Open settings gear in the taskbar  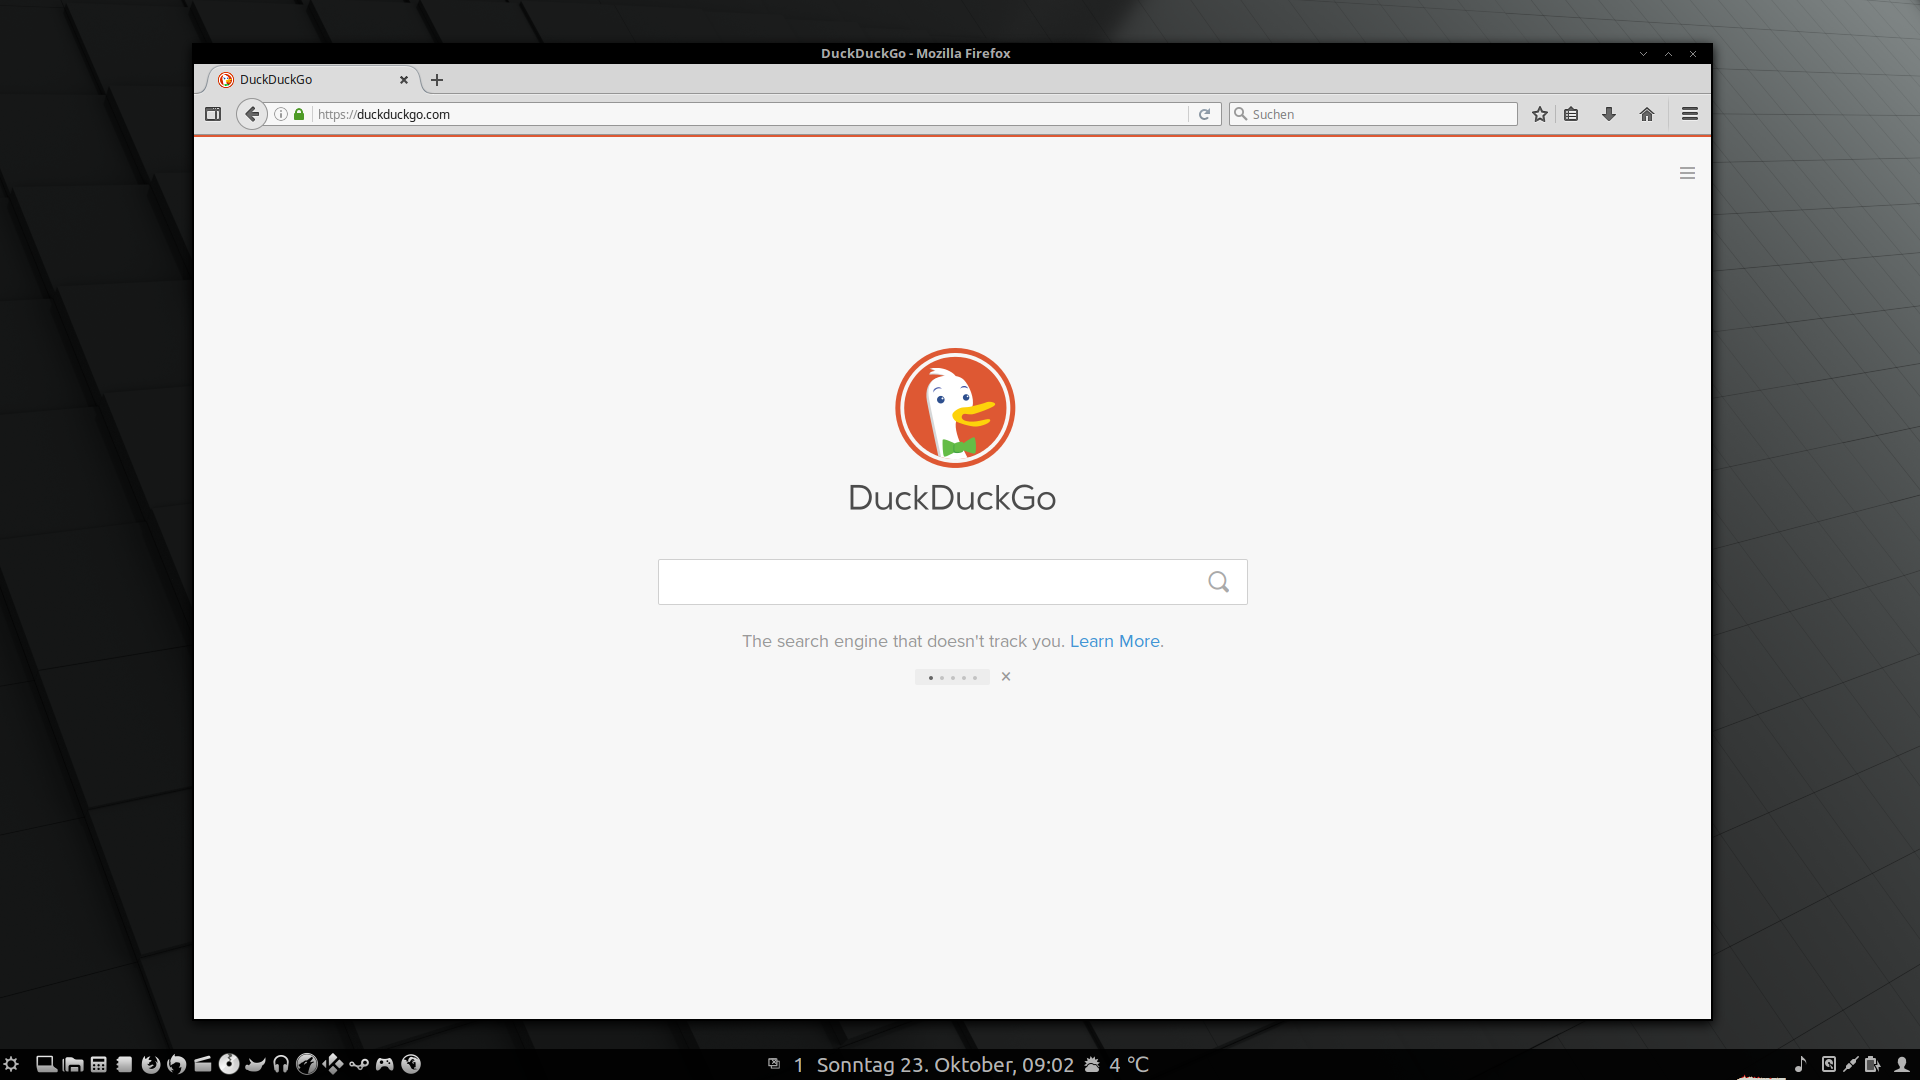coord(11,1064)
